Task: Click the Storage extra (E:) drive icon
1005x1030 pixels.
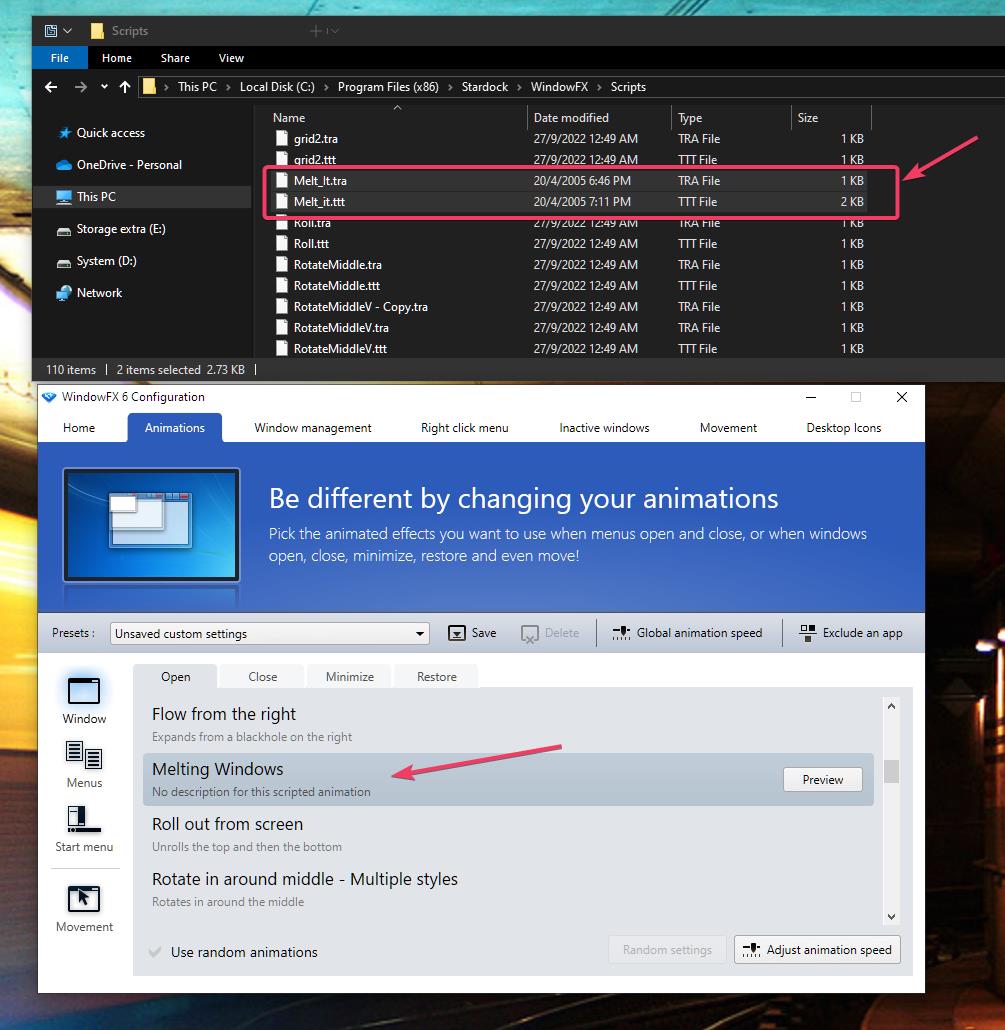Action: (64, 231)
